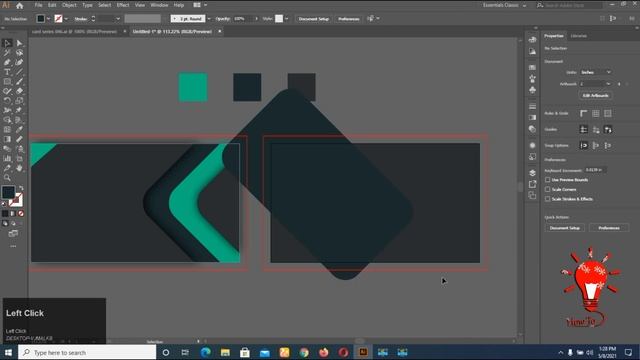640x360 pixels.
Task: Click the Illustrator Home icon
Action: click(x=19, y=6)
